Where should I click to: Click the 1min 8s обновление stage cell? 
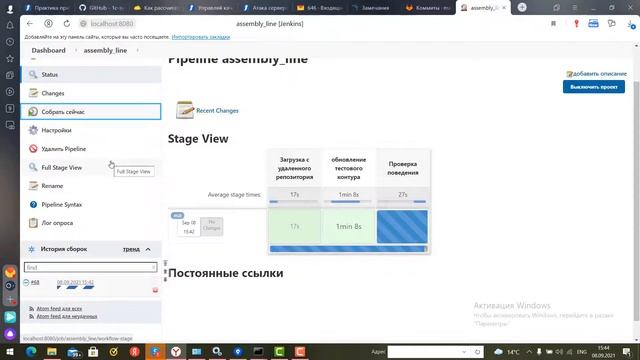point(349,227)
